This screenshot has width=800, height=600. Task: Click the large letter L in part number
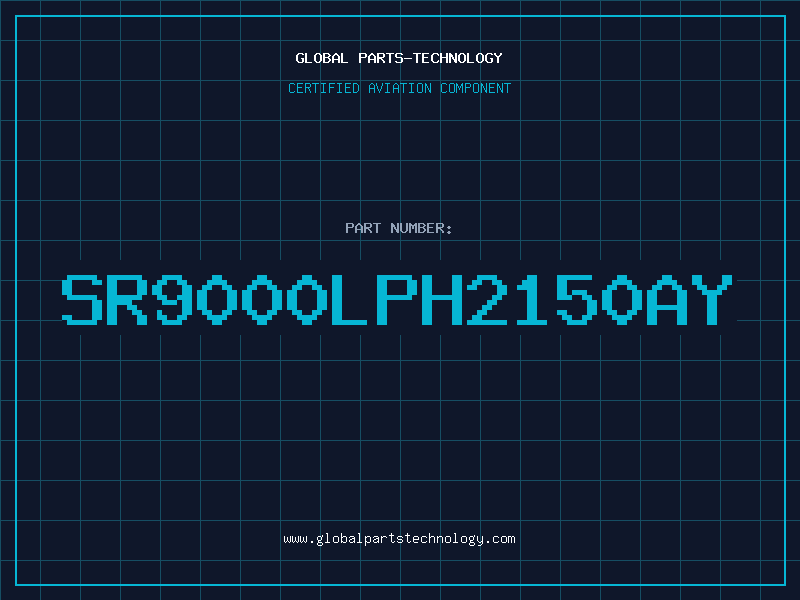(349, 299)
